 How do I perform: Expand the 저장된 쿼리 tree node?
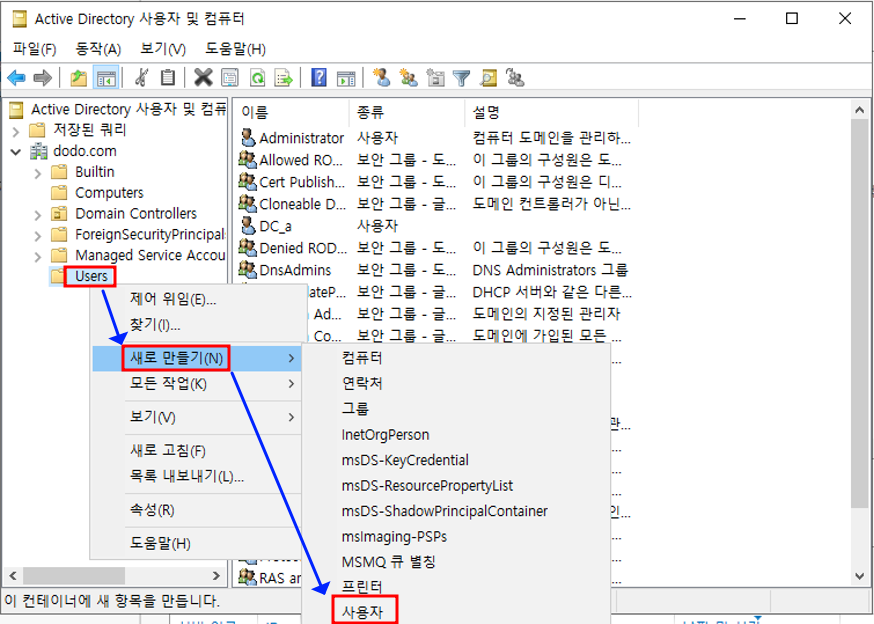tap(16, 132)
